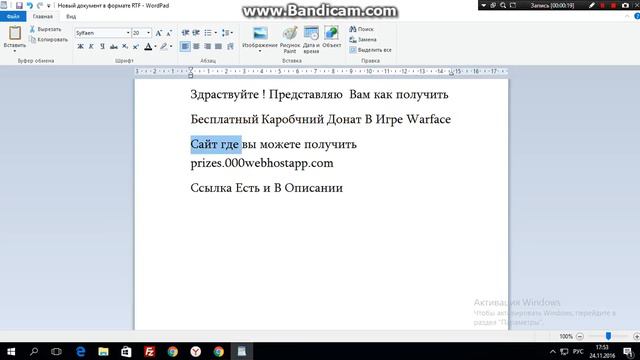Launch Microsoft Edge from taskbar
The width and height of the screenshot is (640, 360).
(x=80, y=351)
